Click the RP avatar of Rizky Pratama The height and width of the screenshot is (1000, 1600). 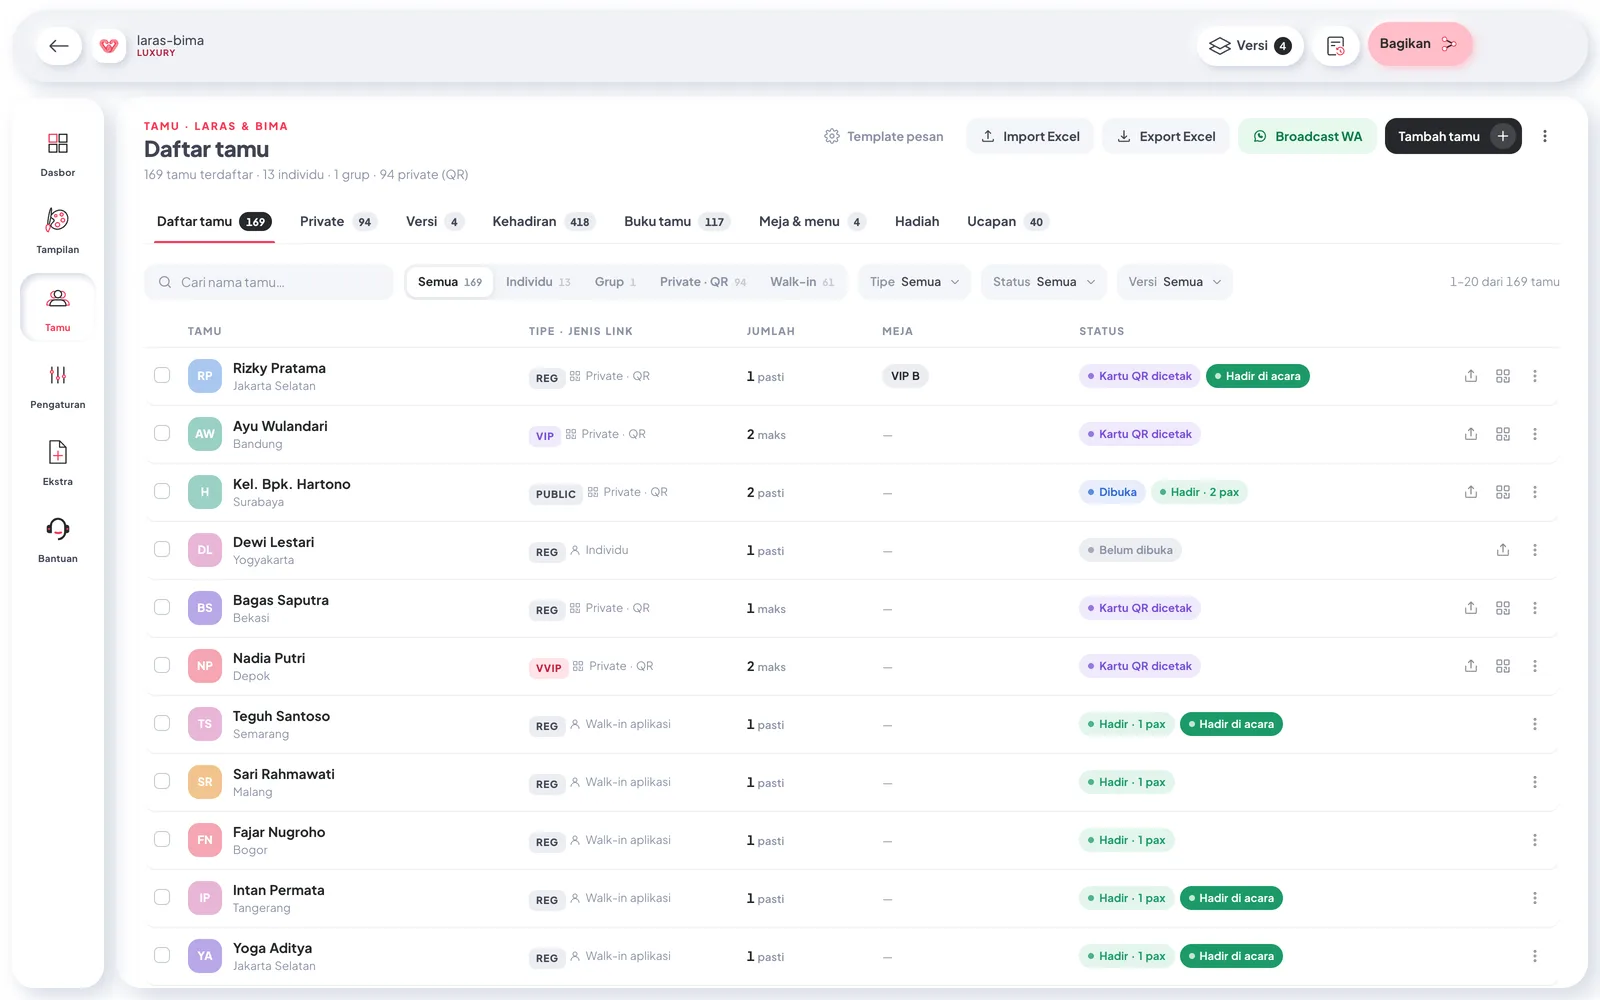[x=205, y=376]
